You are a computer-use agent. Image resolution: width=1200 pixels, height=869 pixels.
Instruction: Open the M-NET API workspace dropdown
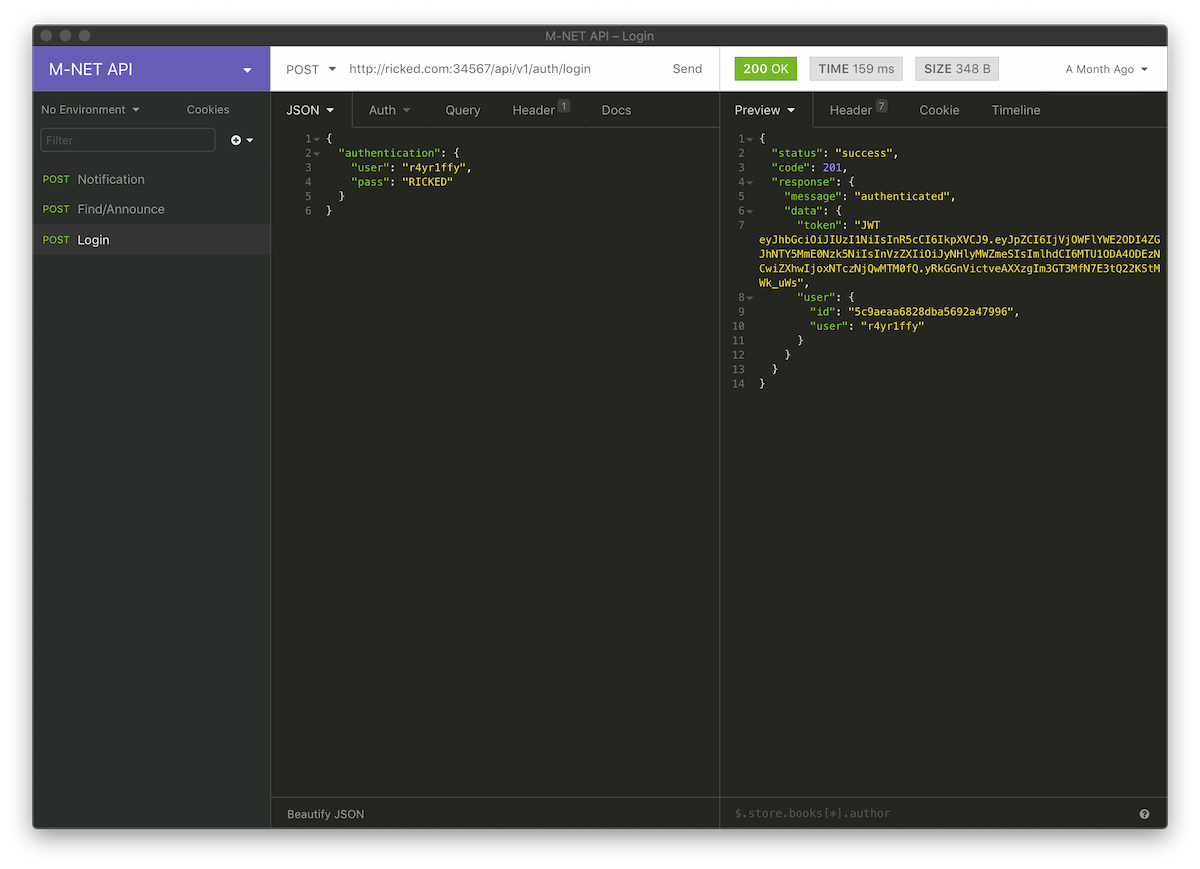151,69
